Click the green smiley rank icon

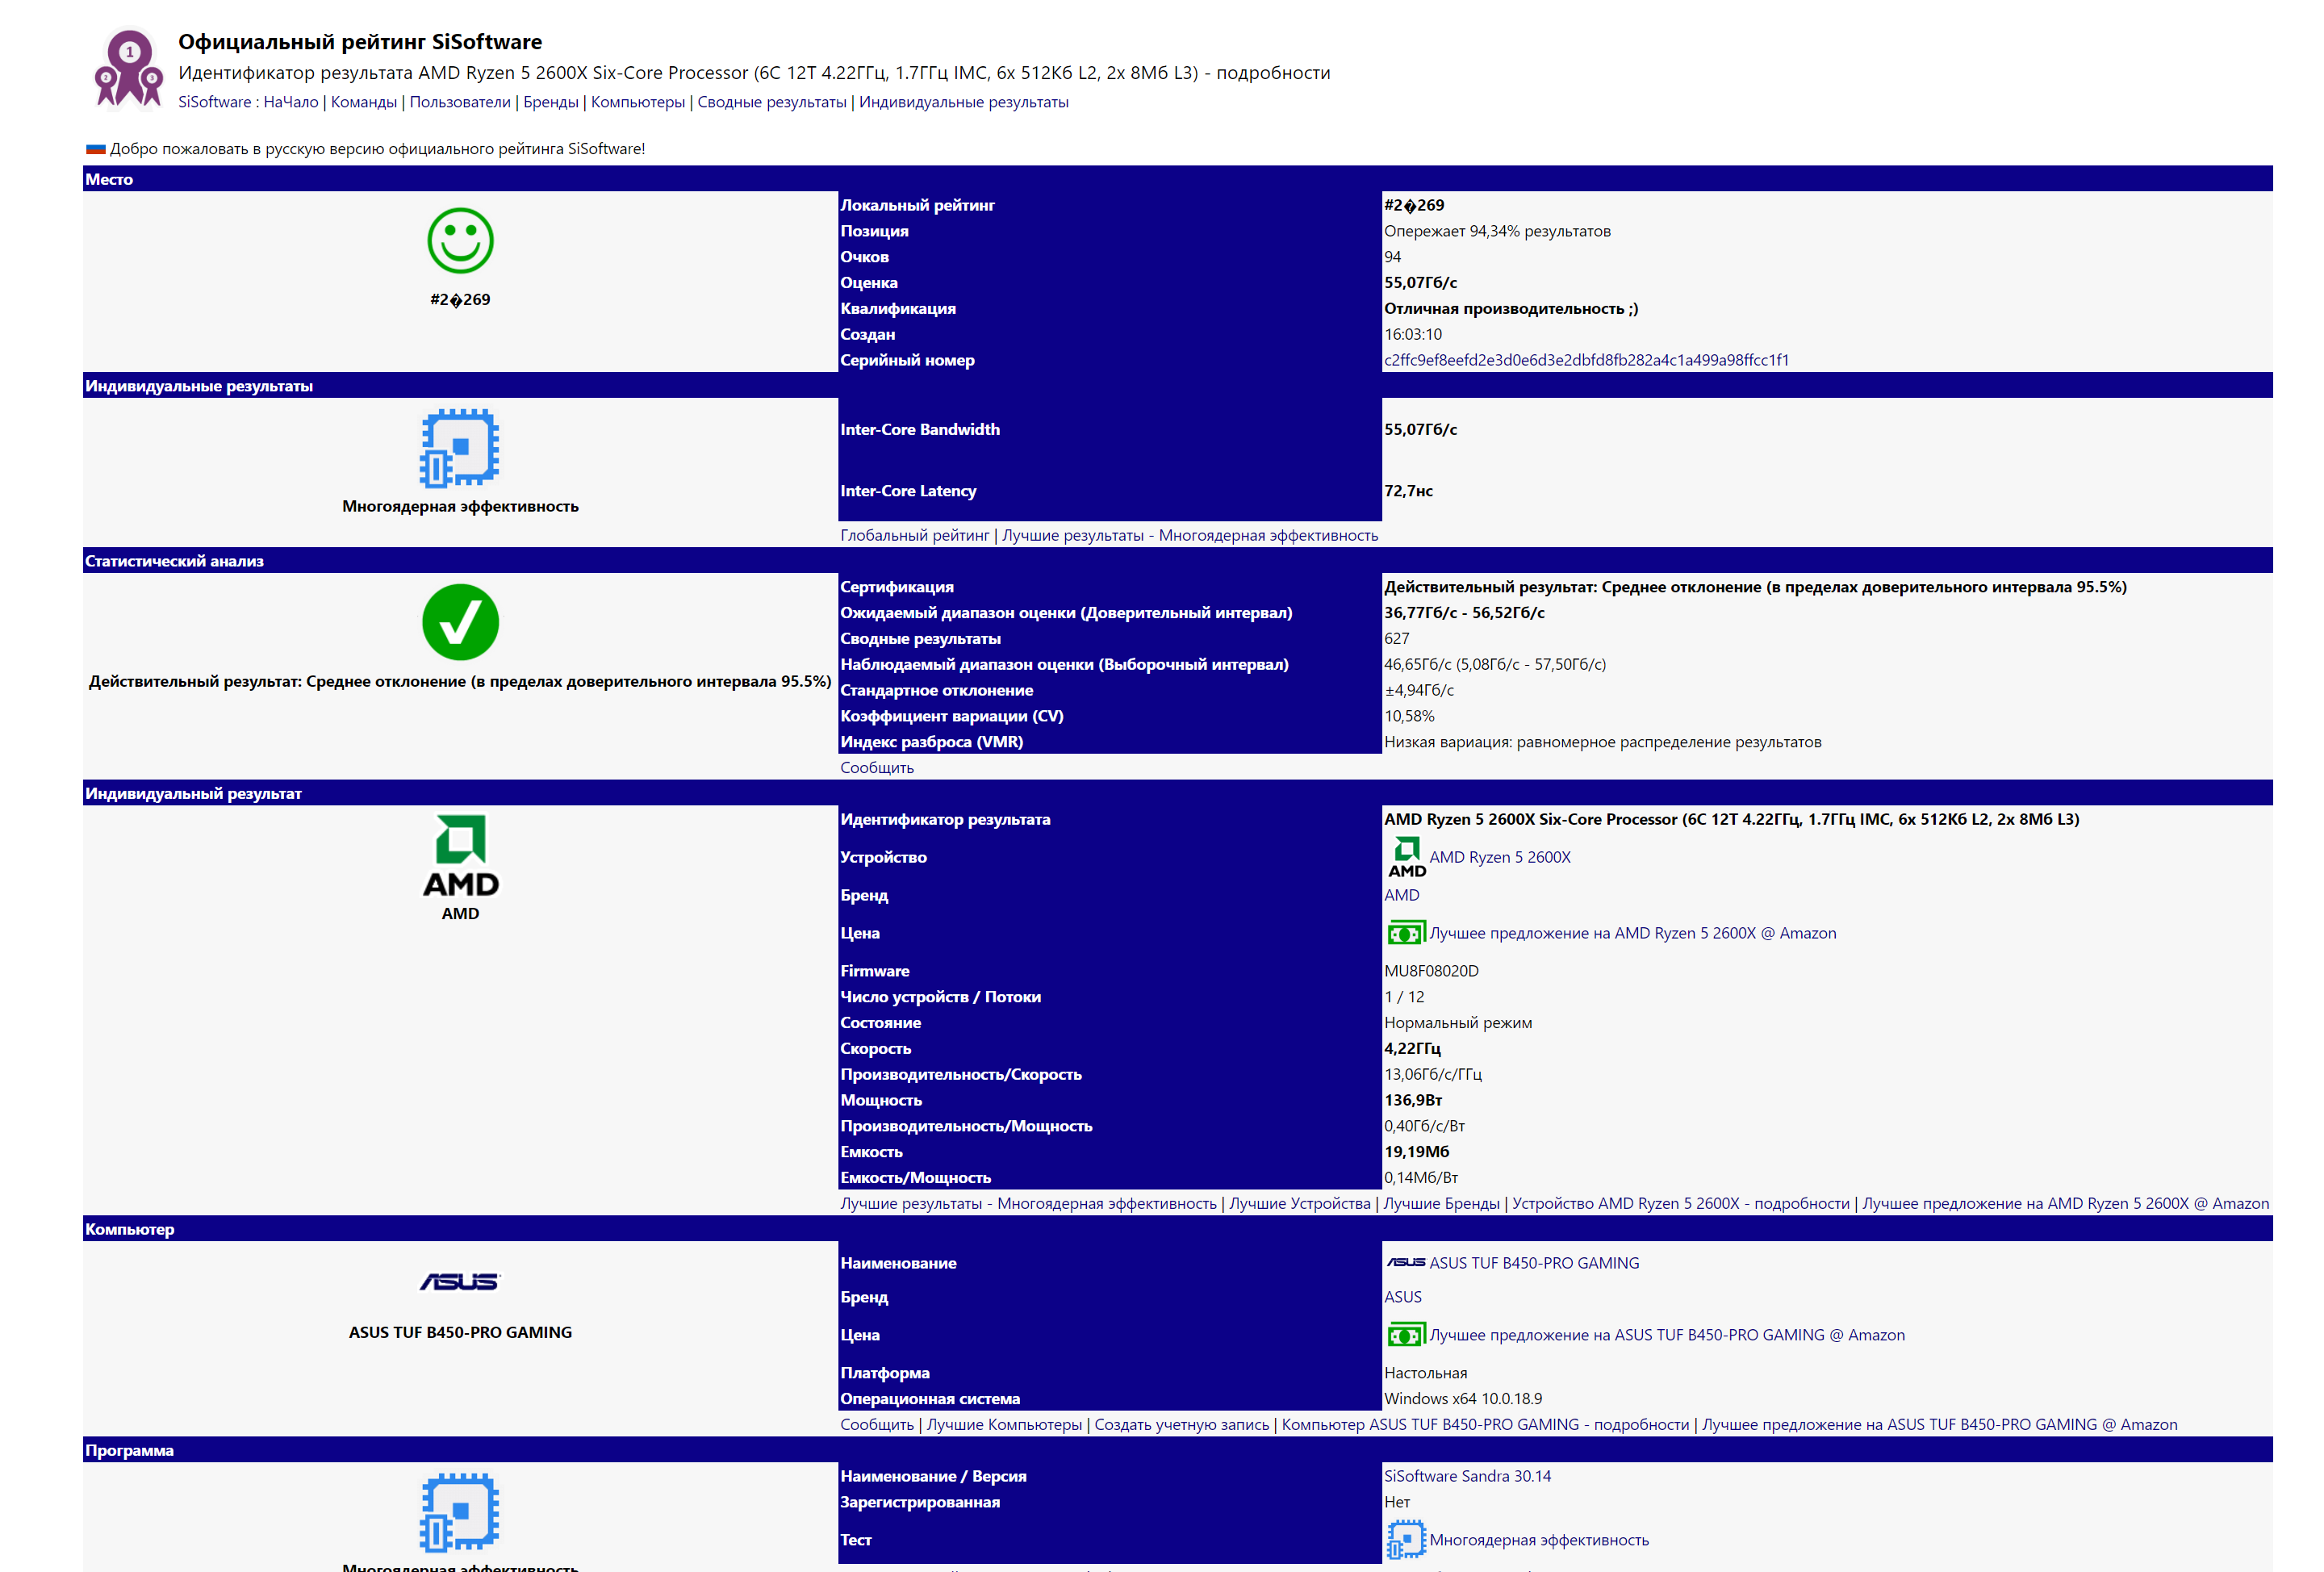pyautogui.click(x=460, y=241)
